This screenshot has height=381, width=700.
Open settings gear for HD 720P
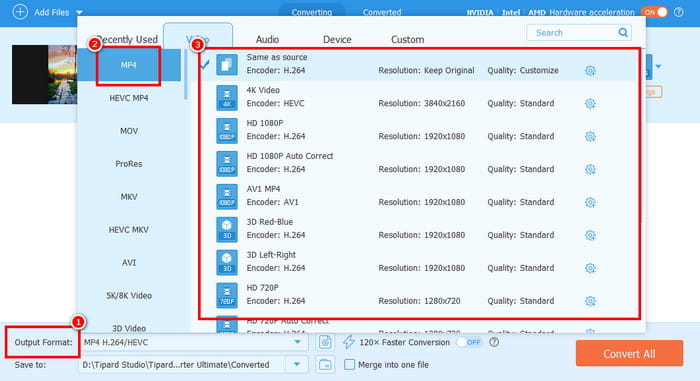[x=590, y=301]
